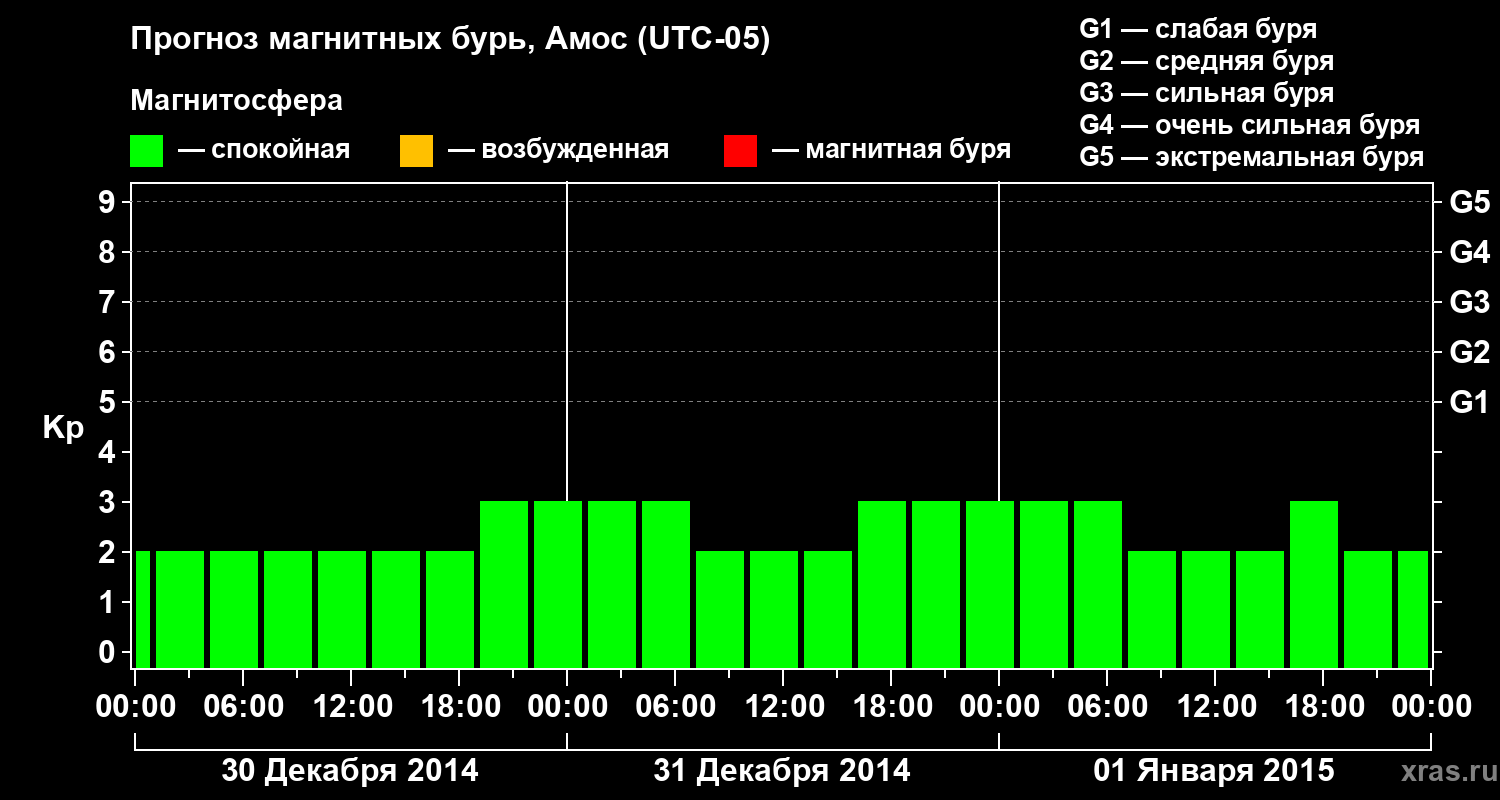Click the date label '30 Декабря 2014'
The image size is (1500, 800).
[x=350, y=771]
